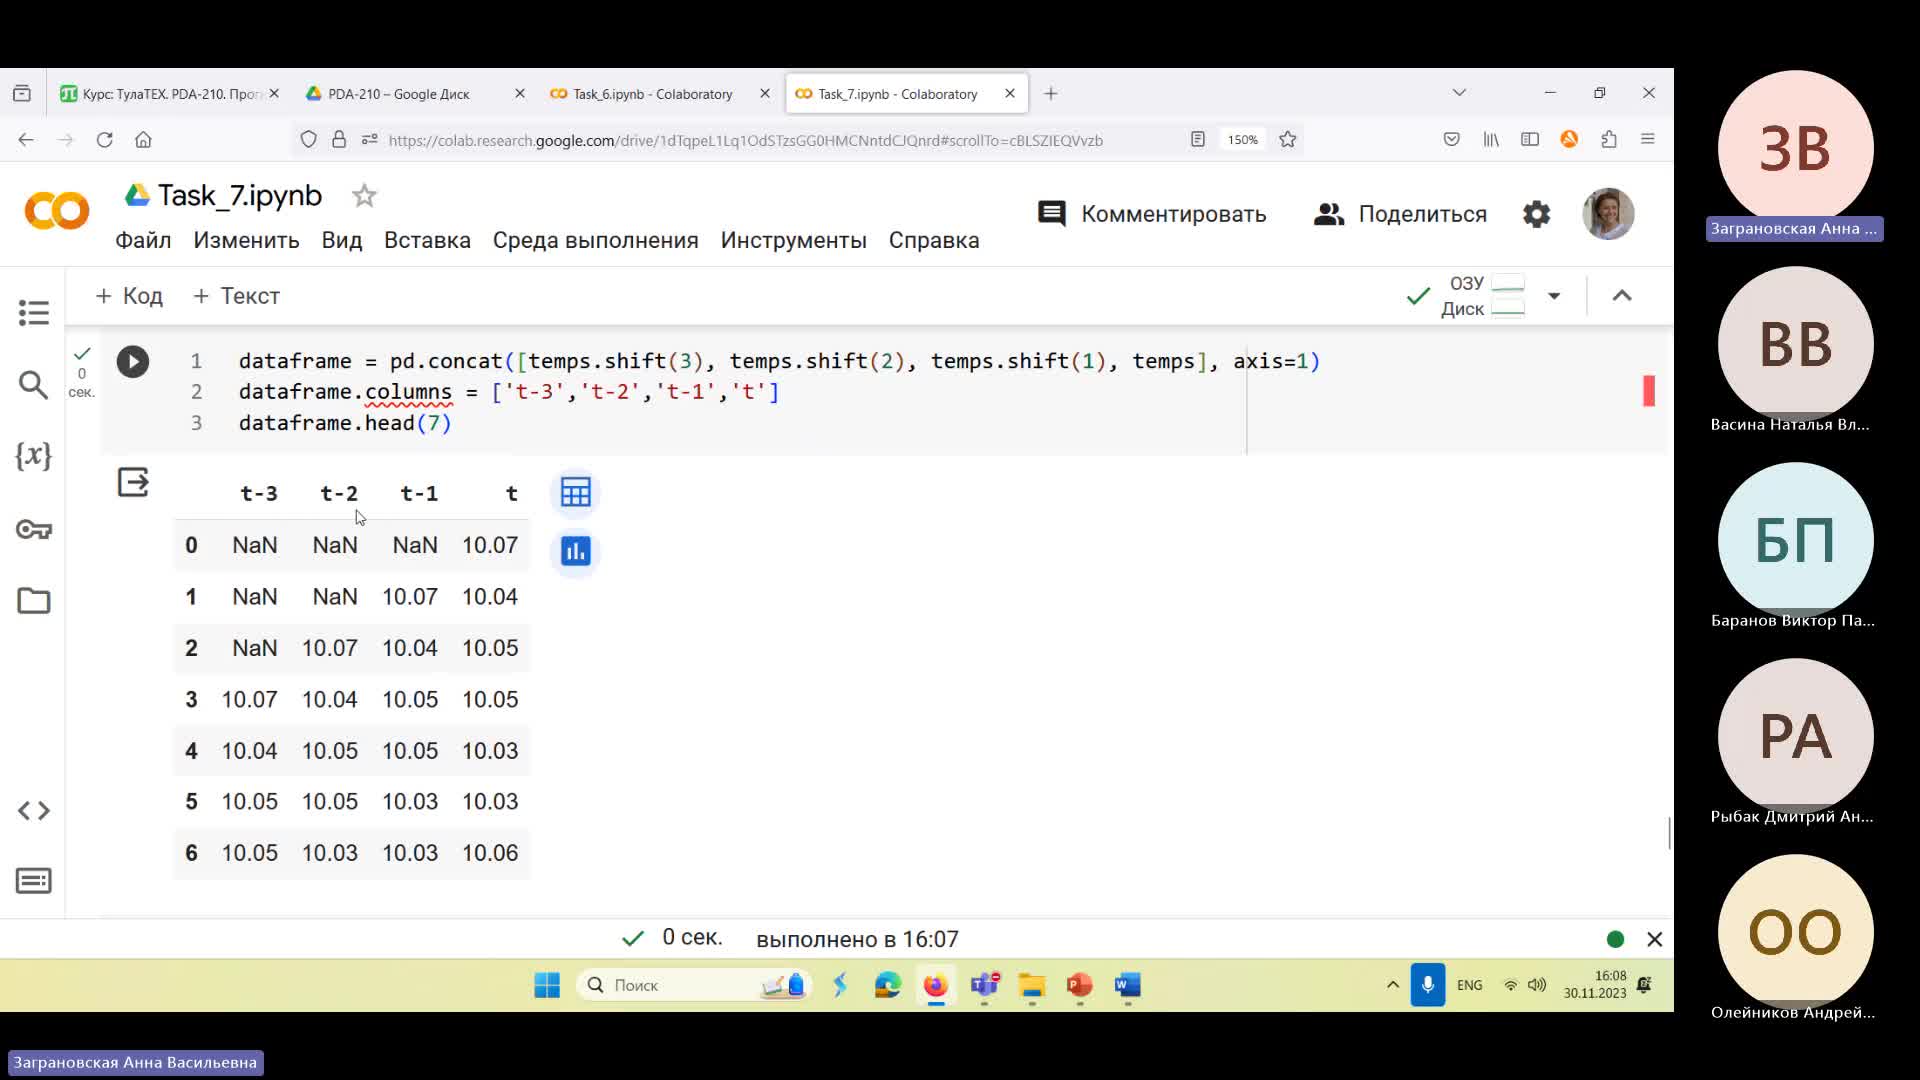Show hidden system tray icons

tap(1392, 985)
